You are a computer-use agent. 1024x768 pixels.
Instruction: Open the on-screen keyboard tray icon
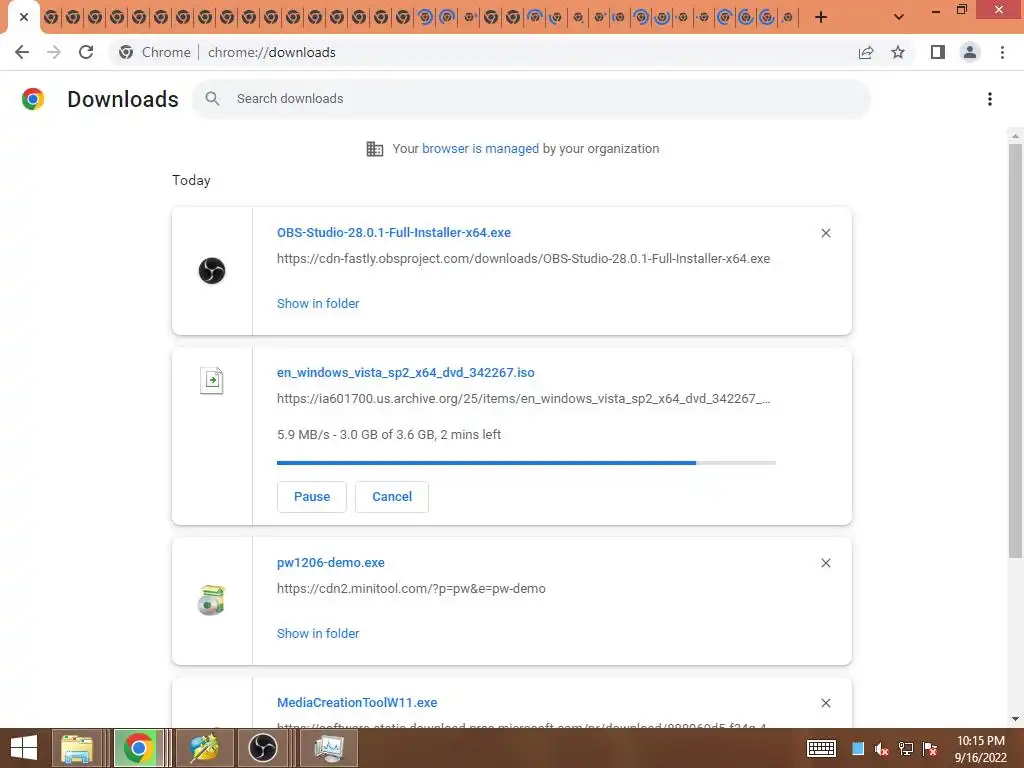coord(821,748)
